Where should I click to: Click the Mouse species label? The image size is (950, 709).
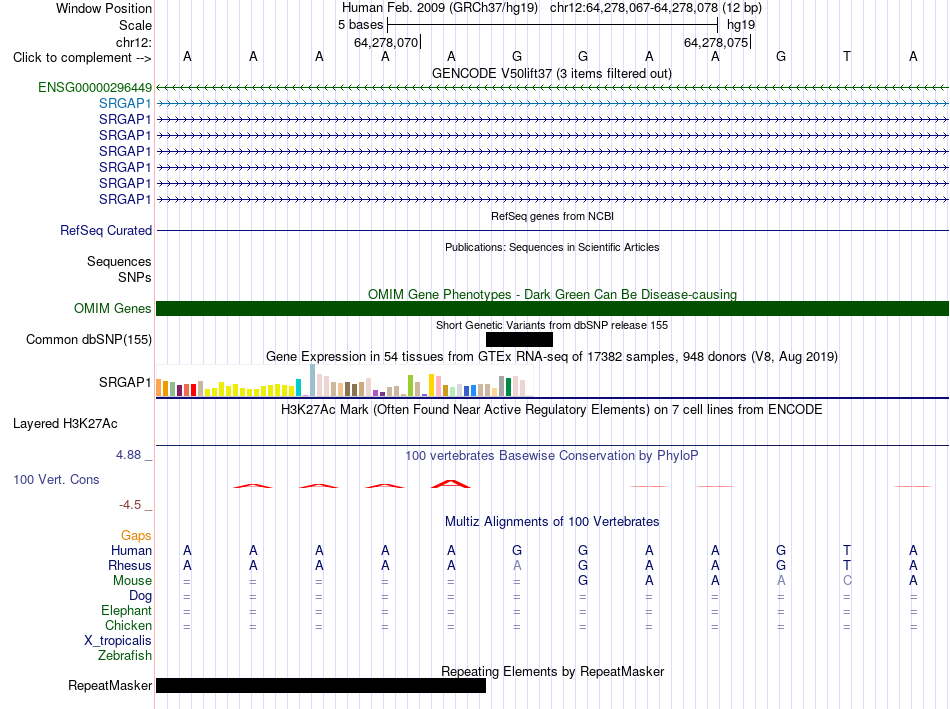click(x=133, y=581)
